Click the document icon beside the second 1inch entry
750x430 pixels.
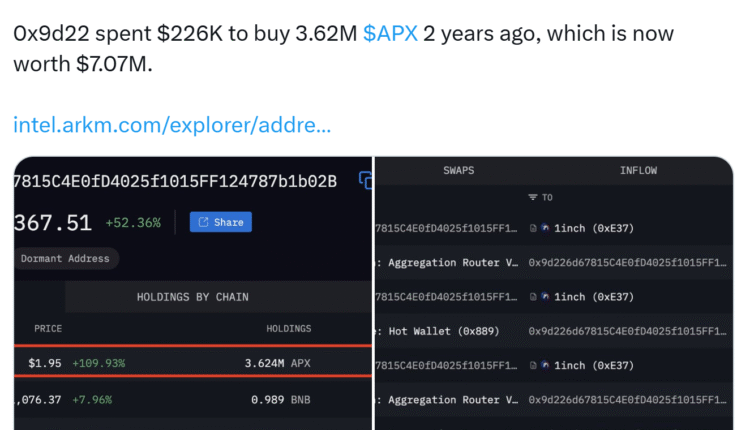coord(533,297)
